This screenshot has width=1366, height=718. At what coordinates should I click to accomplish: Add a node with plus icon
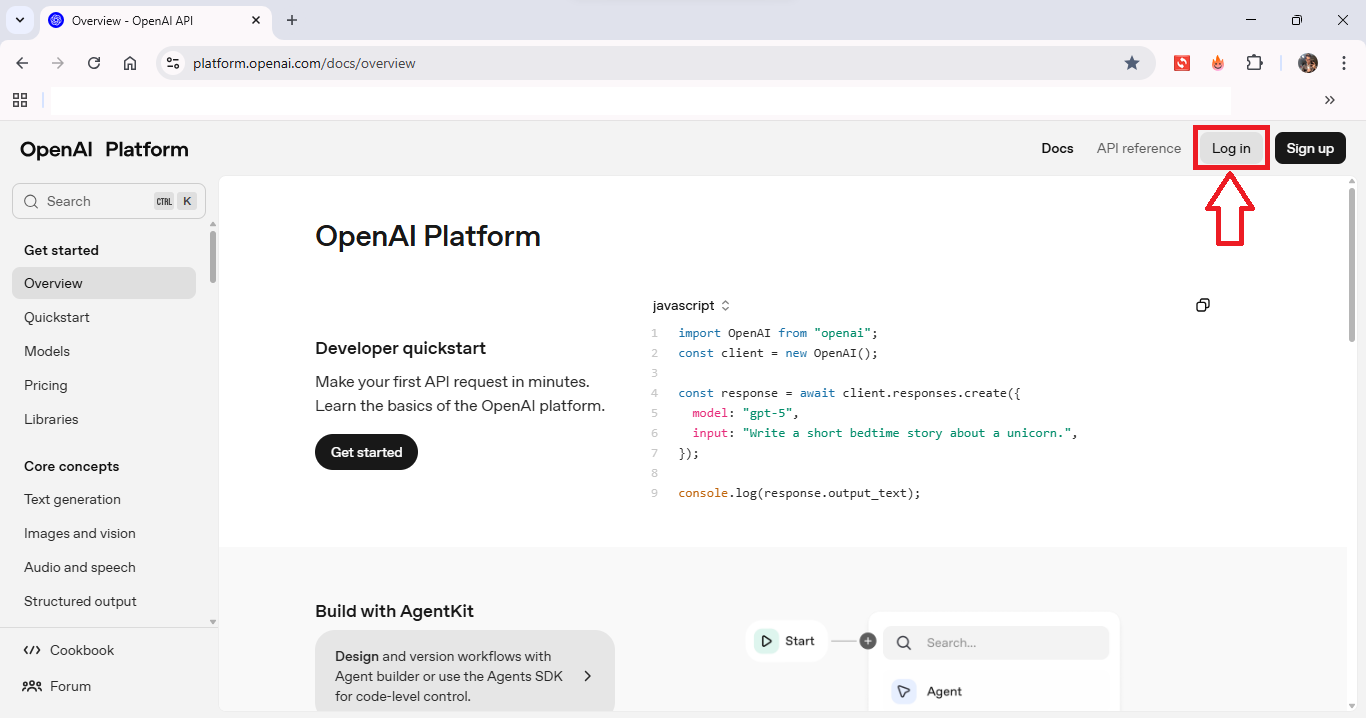[868, 641]
